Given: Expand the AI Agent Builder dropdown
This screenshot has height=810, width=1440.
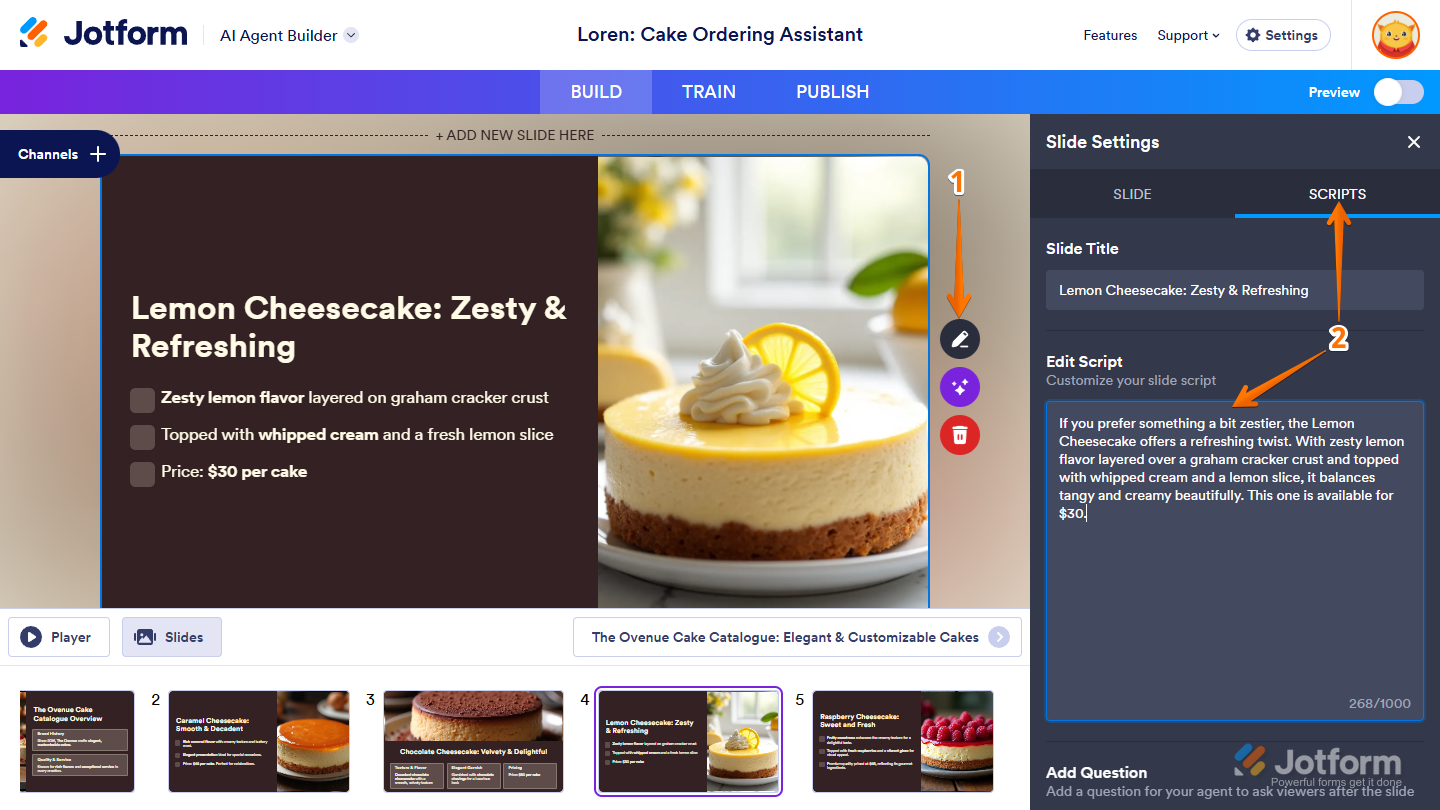Looking at the screenshot, I should pyautogui.click(x=351, y=35).
